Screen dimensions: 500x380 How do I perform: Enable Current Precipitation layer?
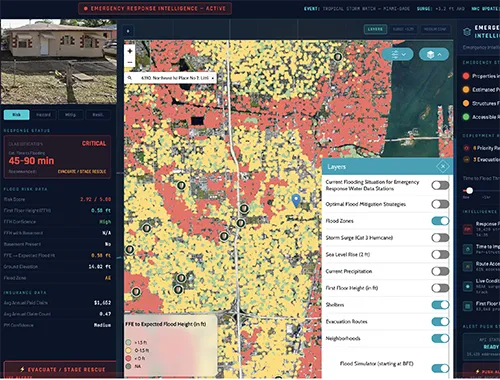440,271
